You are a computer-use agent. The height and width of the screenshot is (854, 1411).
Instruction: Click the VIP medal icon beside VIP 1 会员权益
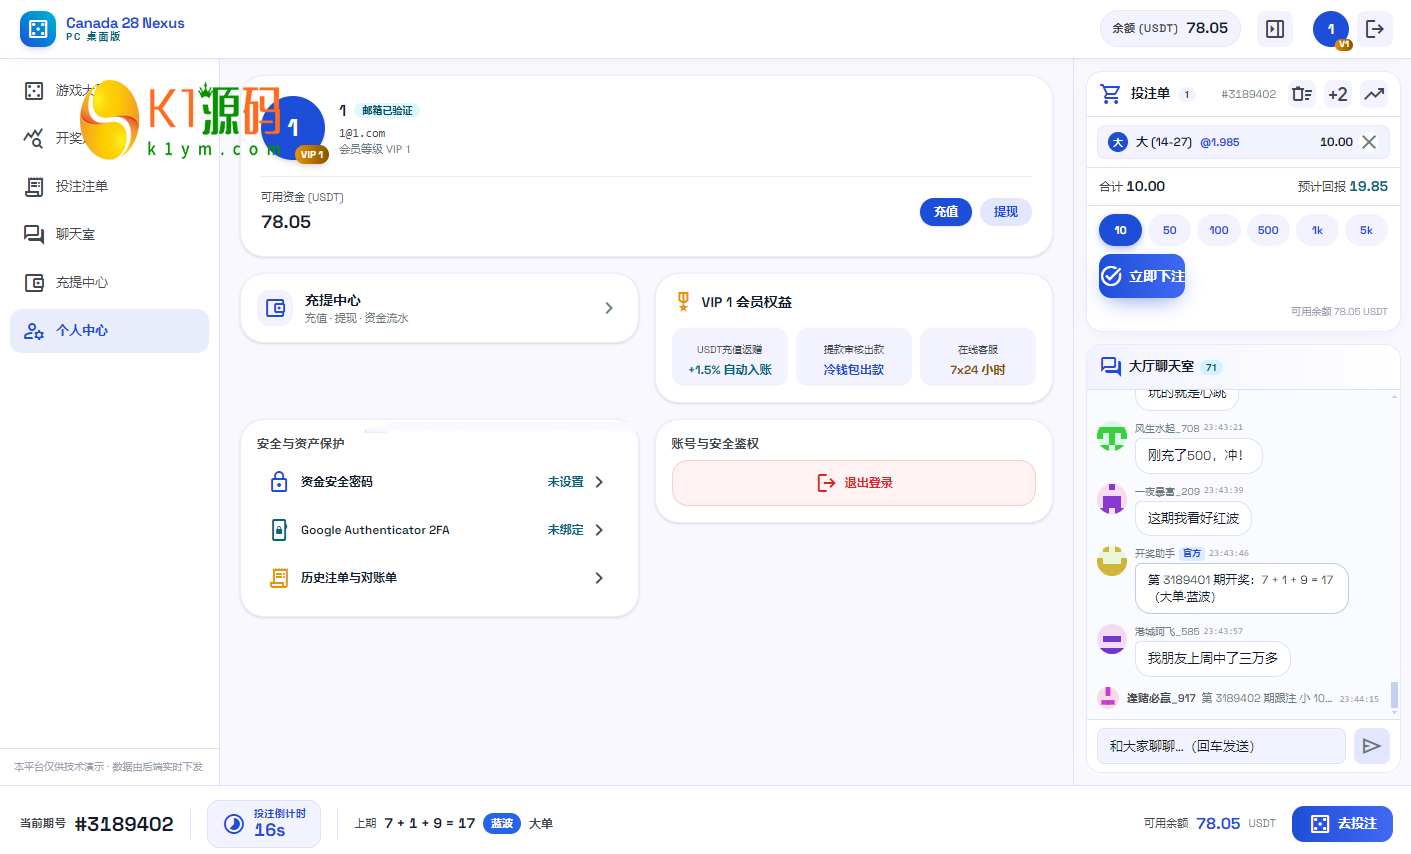[x=683, y=301]
